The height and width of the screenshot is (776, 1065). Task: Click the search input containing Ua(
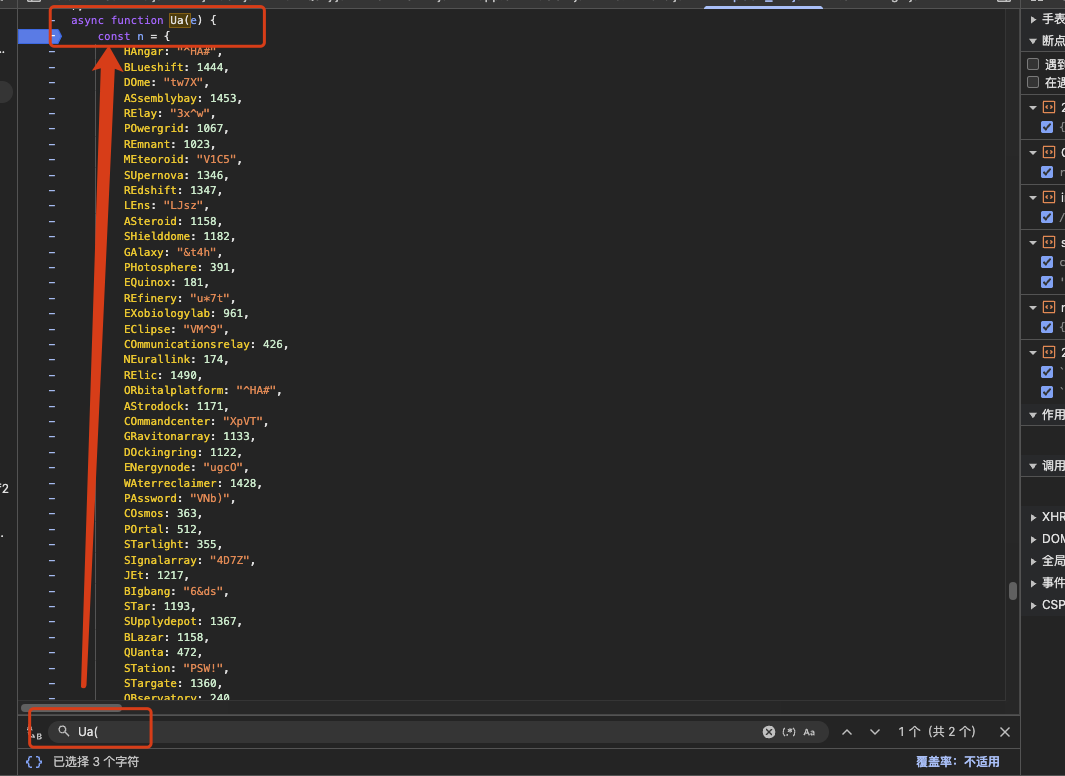point(400,732)
